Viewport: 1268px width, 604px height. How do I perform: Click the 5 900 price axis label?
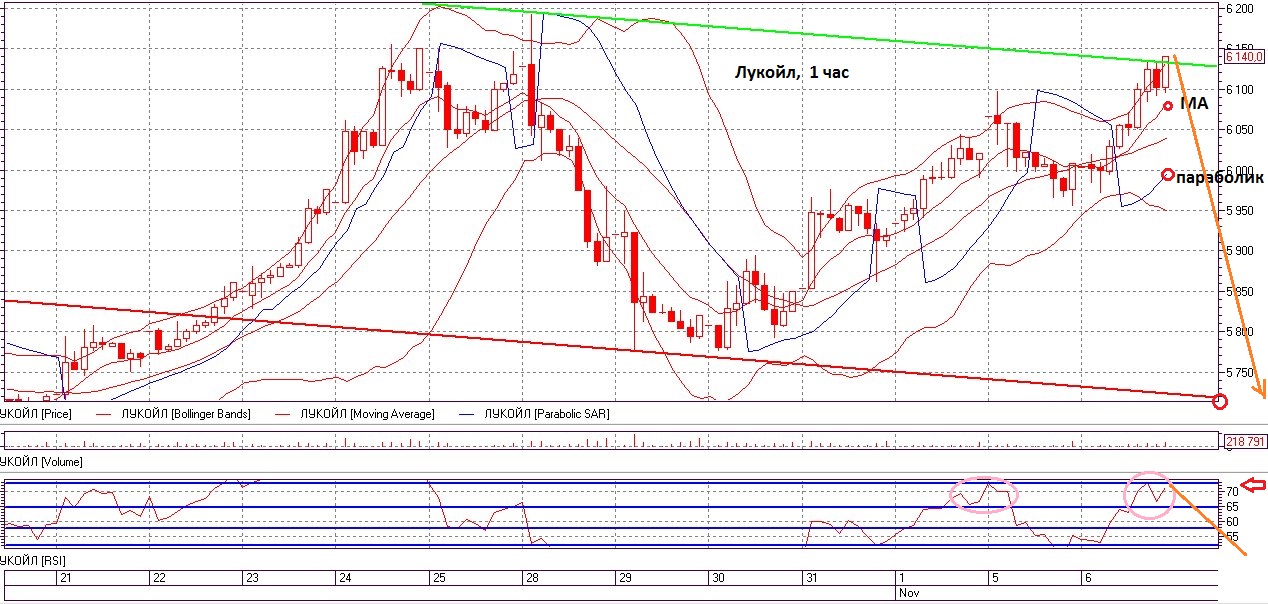[x=1238, y=251]
